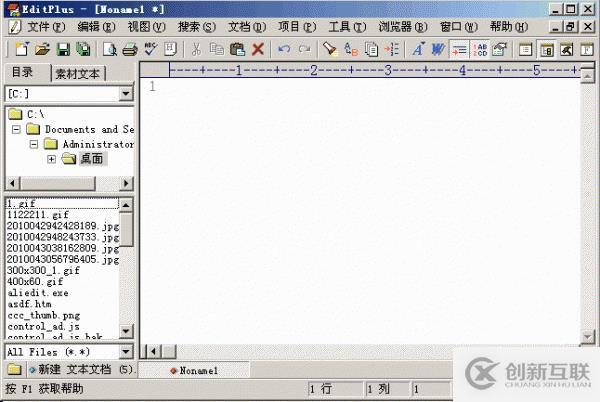Open the All Files (*.*) filter dropdown
600x402 pixels.
tap(126, 352)
